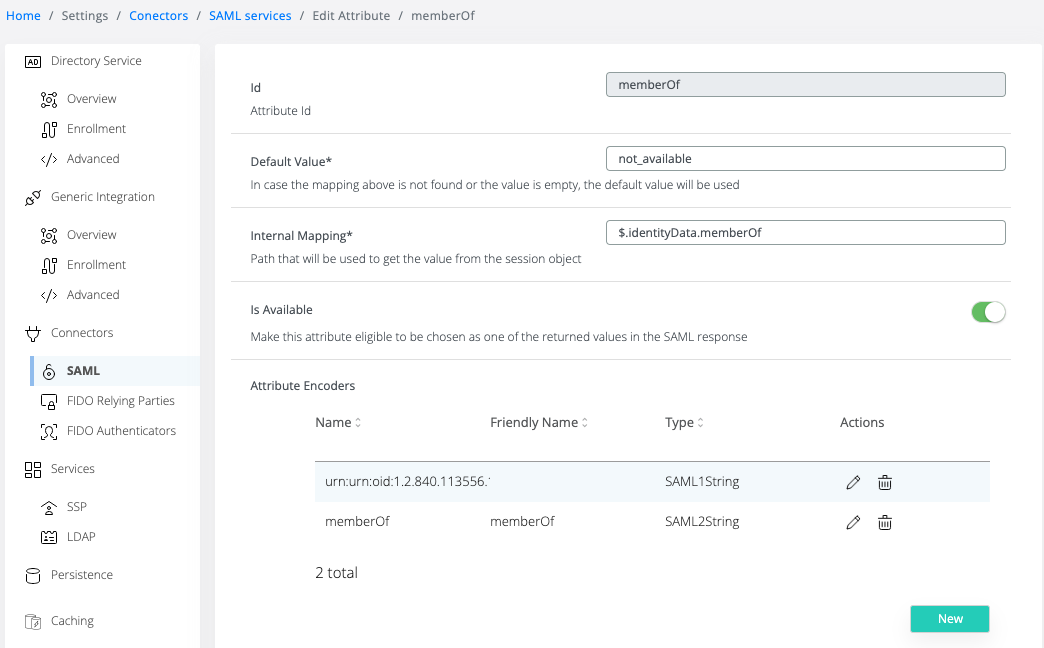The height and width of the screenshot is (648, 1044).
Task: Sort encoders by Name column
Action: point(338,423)
